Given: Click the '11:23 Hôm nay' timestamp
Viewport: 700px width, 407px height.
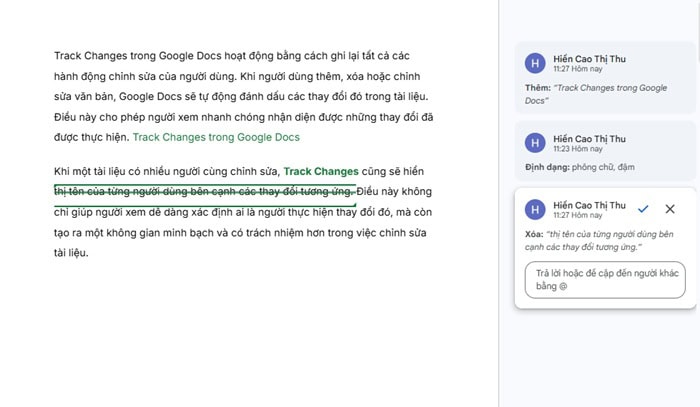Looking at the screenshot, I should 578,149.
